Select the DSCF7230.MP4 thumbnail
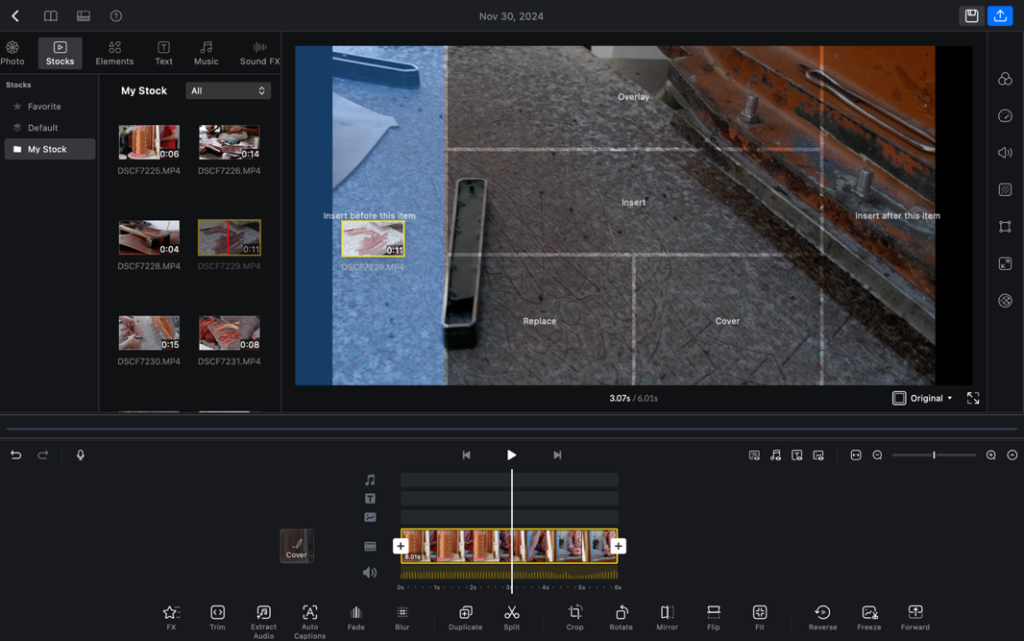The height and width of the screenshot is (641, 1024). 149,333
